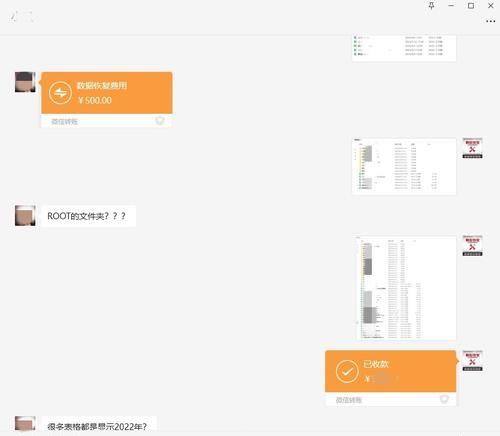500x436 pixels.
Task: Open own avatar next to first file list screenshot
Action: pyautogui.click(x=472, y=148)
